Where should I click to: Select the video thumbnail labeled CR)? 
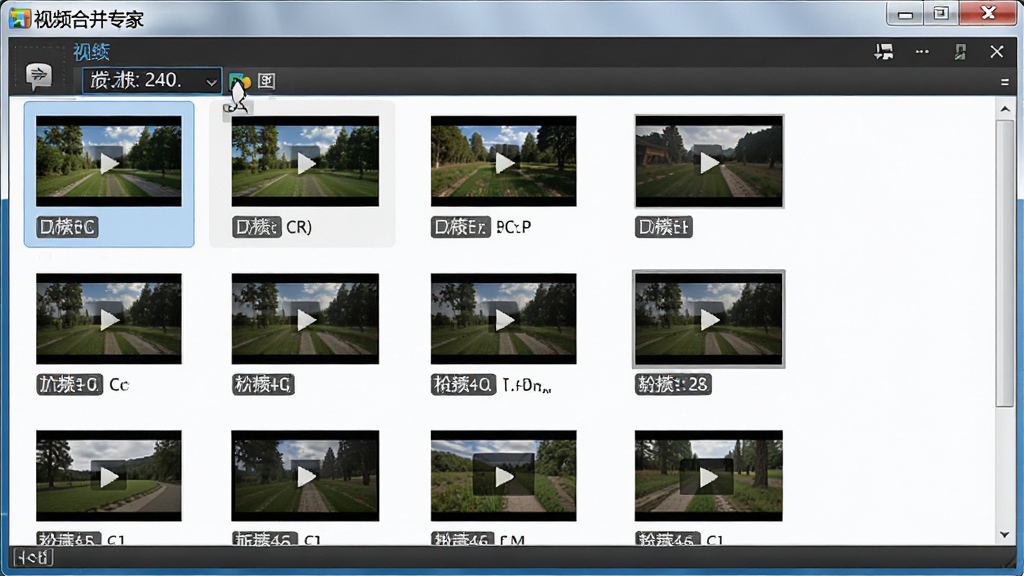coord(305,161)
